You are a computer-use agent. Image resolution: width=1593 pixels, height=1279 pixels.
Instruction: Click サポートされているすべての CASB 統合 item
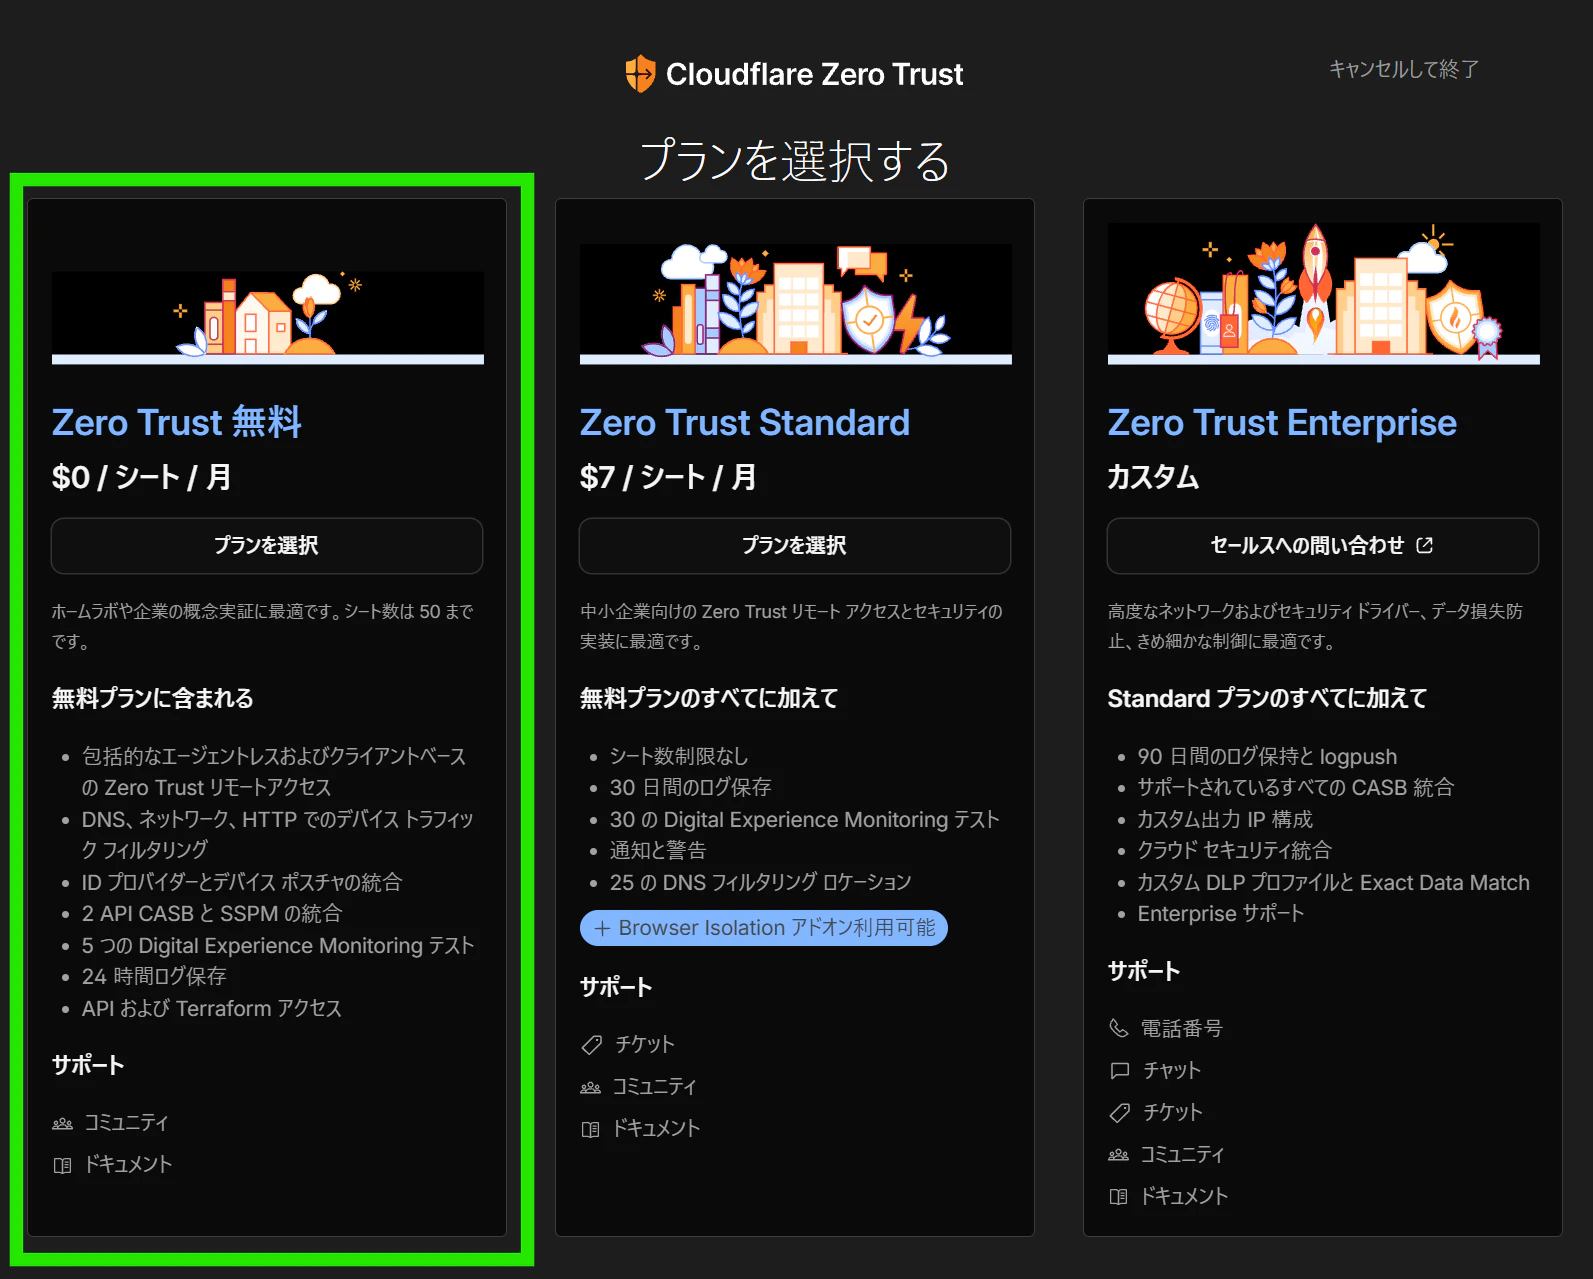tap(1296, 788)
